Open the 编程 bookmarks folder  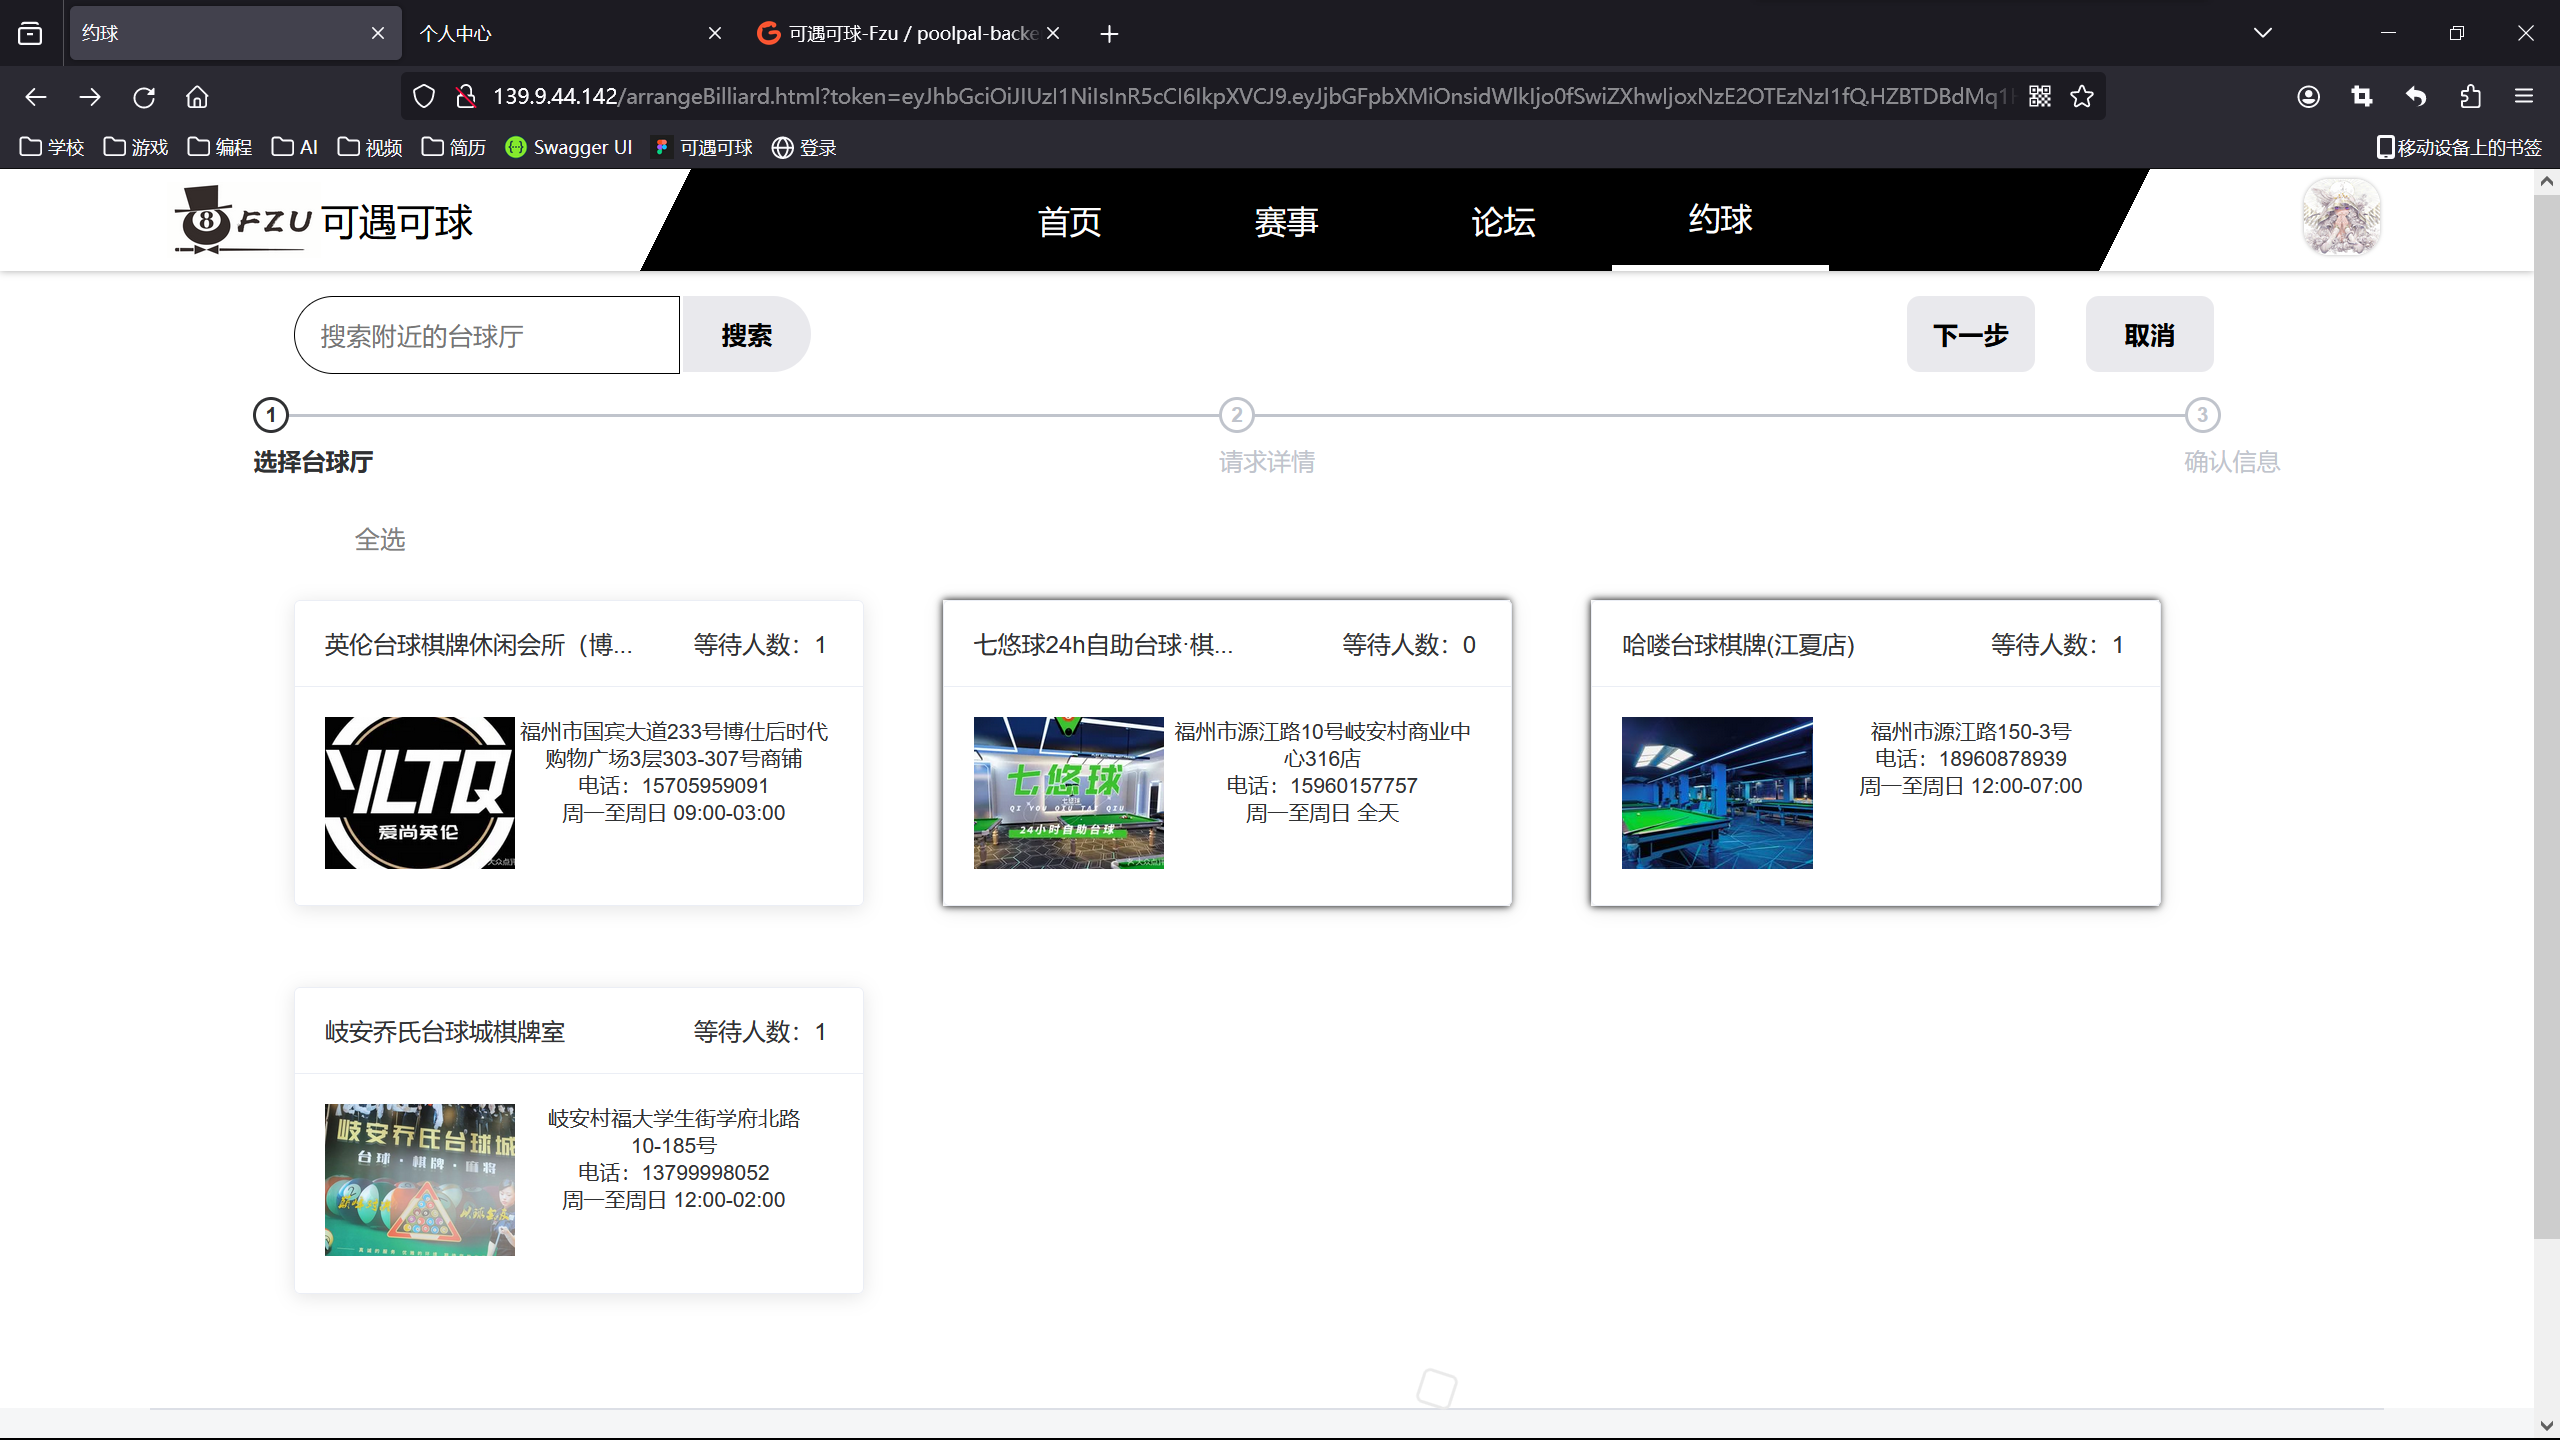point(220,147)
